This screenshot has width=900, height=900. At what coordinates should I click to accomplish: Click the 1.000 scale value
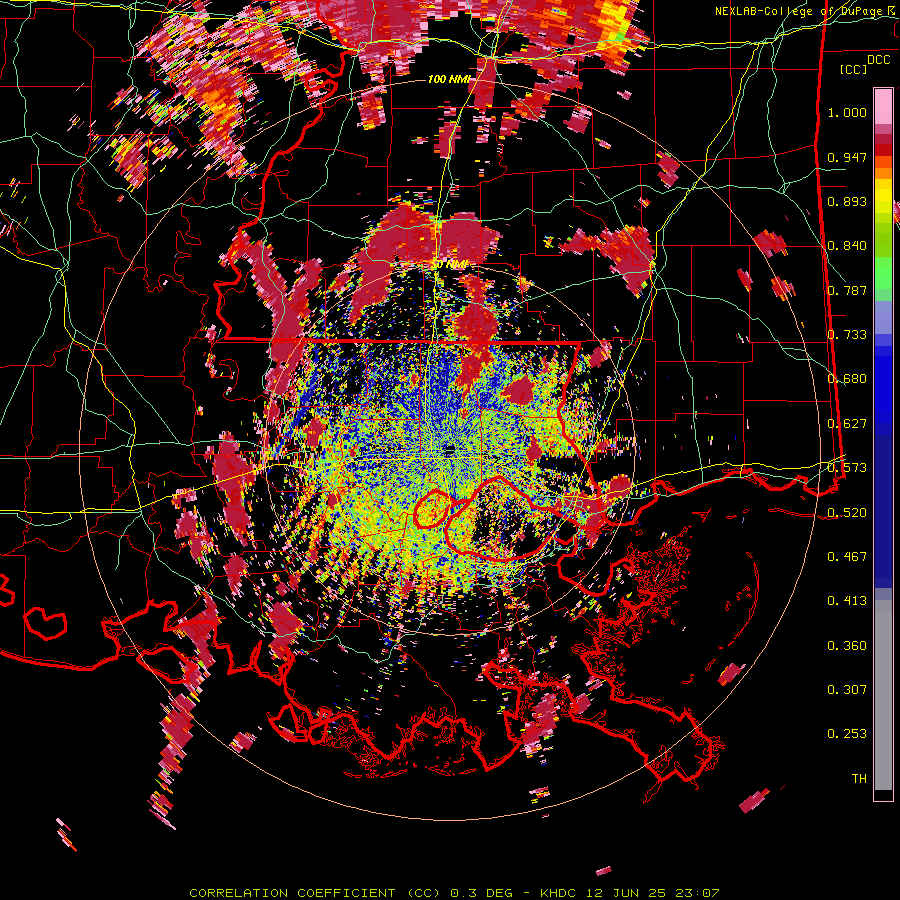coord(847,112)
